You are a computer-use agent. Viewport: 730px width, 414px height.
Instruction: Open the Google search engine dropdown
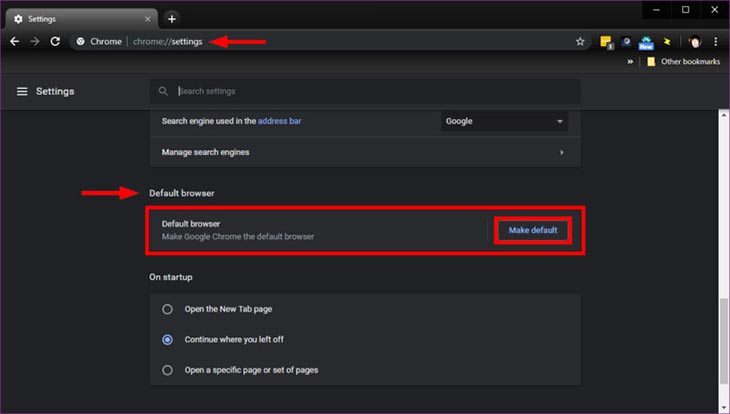(x=504, y=122)
